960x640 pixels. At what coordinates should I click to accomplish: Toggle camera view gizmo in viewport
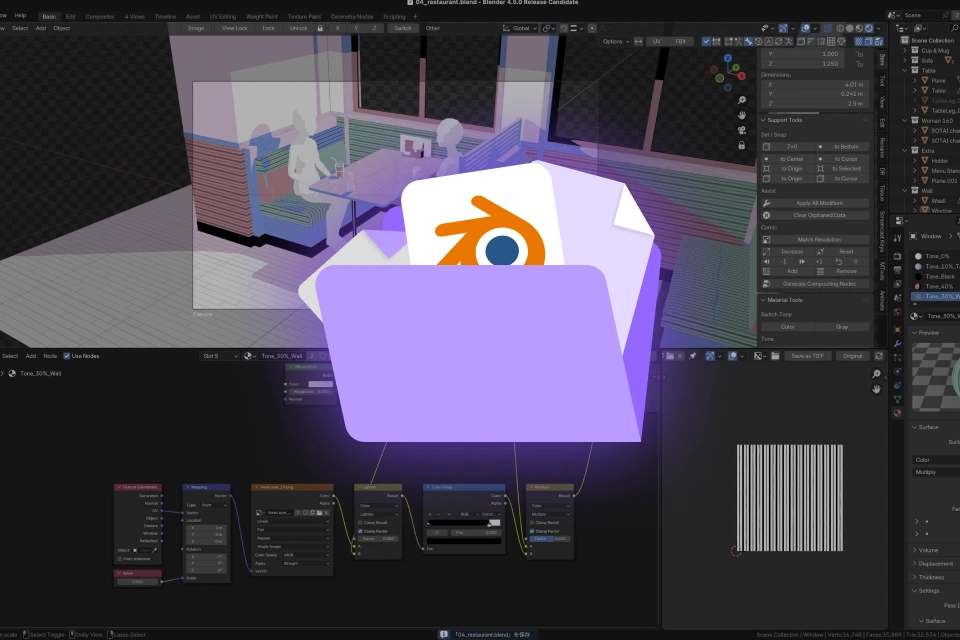click(741, 130)
